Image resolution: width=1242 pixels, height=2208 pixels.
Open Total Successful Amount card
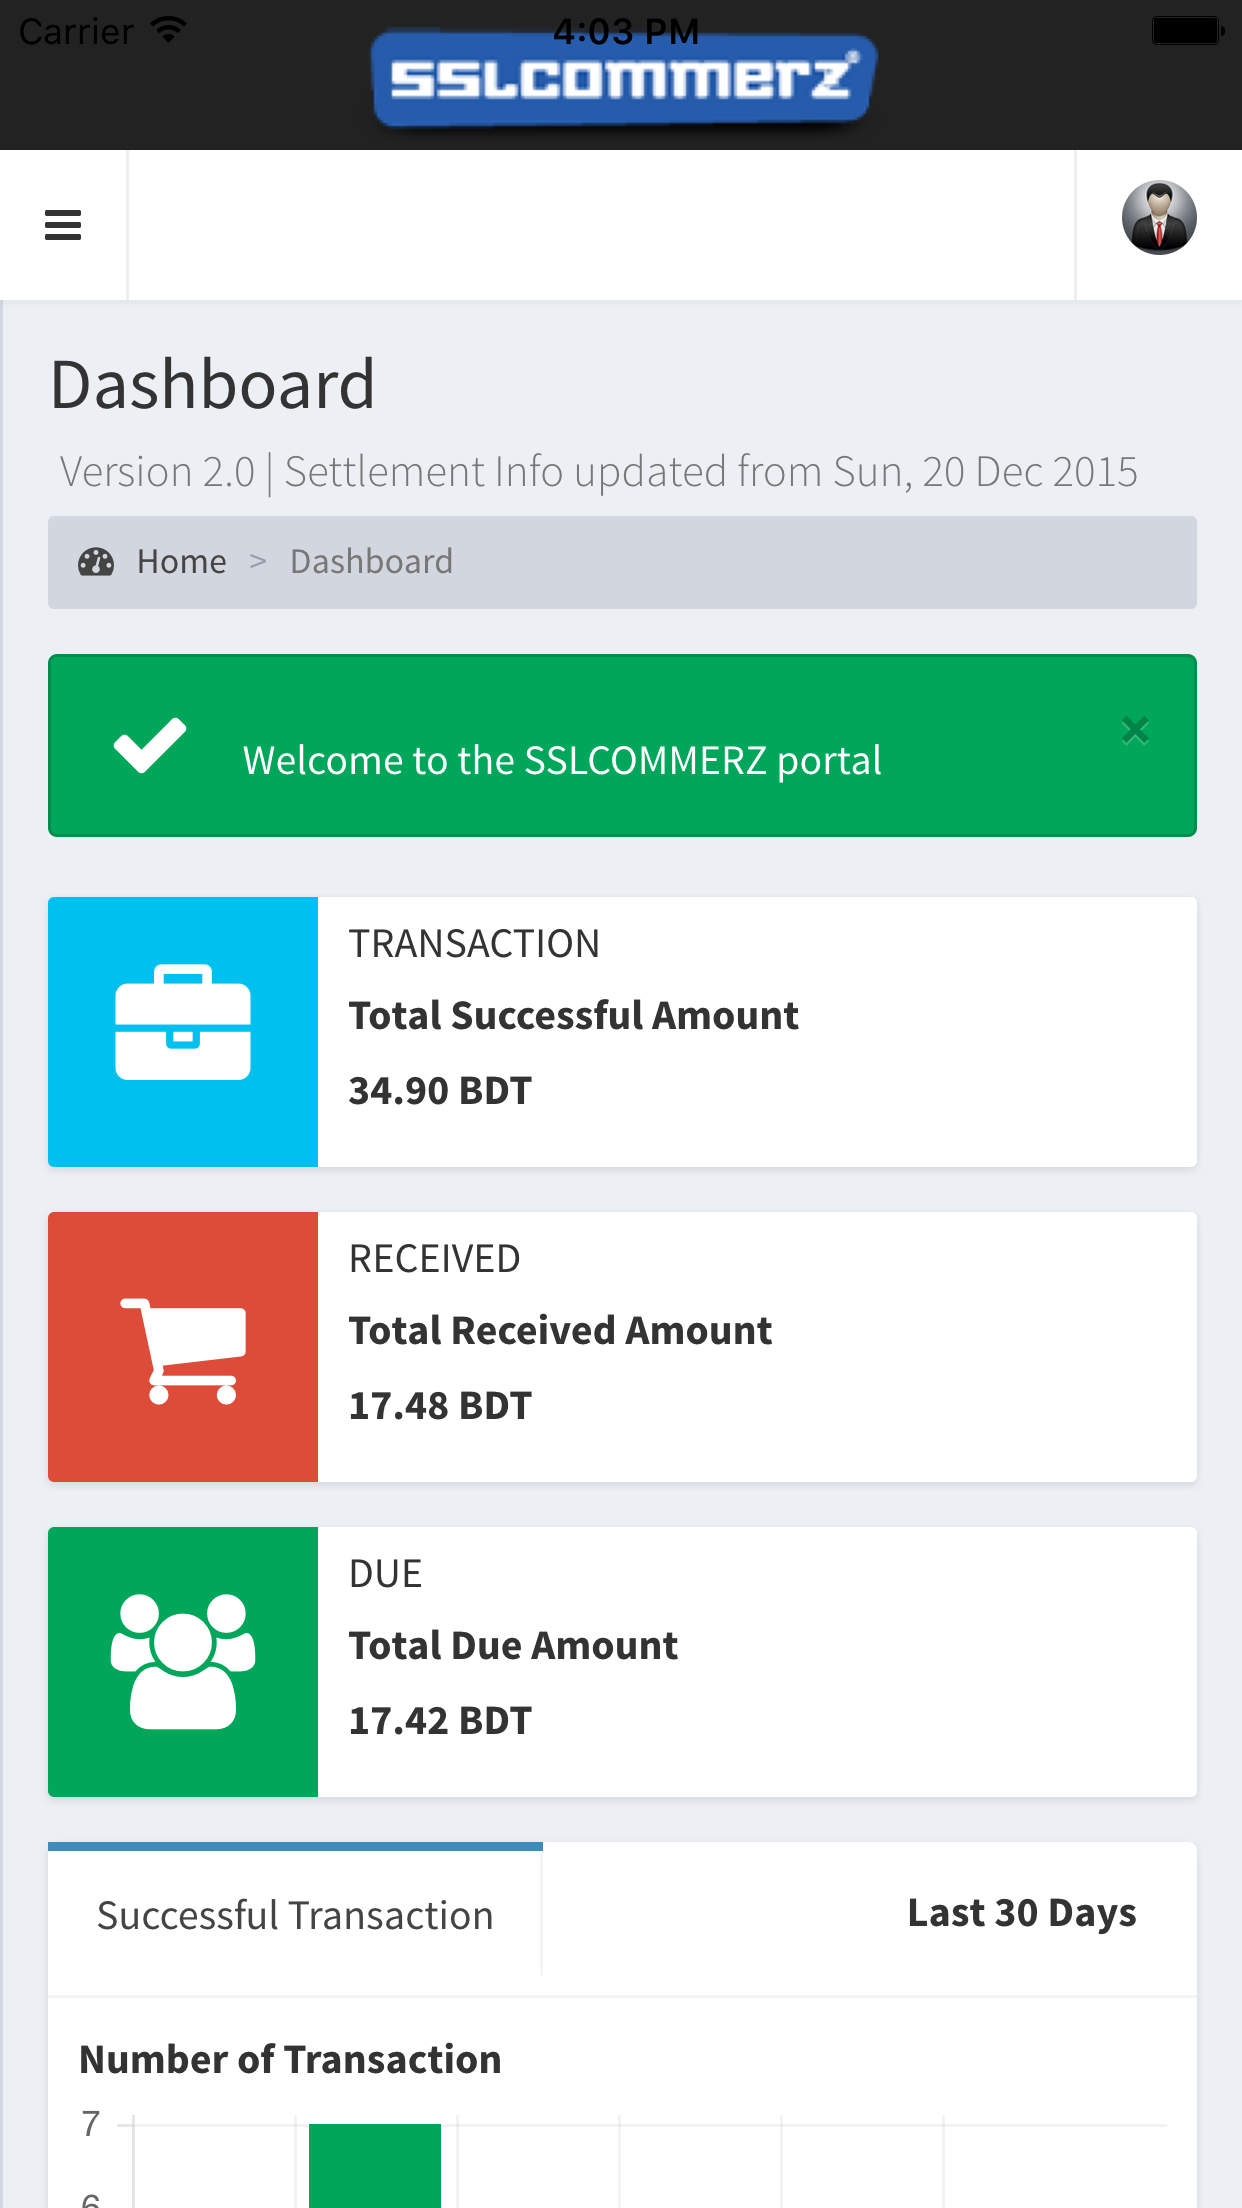coord(622,1032)
